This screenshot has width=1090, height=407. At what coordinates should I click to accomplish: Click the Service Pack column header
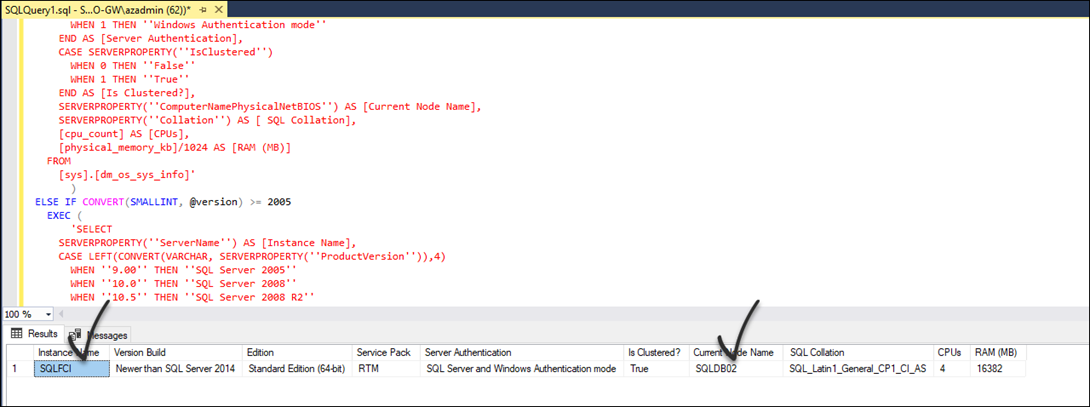(387, 353)
